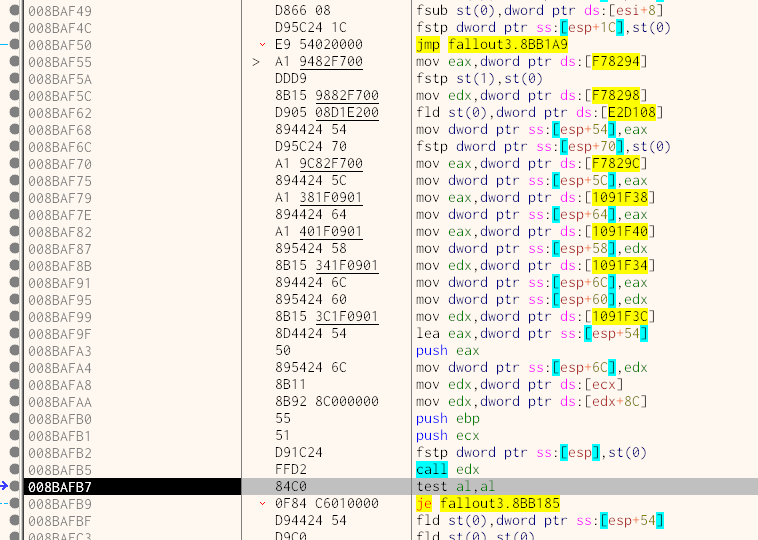Viewport: 758px width, 540px height.
Task: Select address 008BAF70
Action: [60, 164]
